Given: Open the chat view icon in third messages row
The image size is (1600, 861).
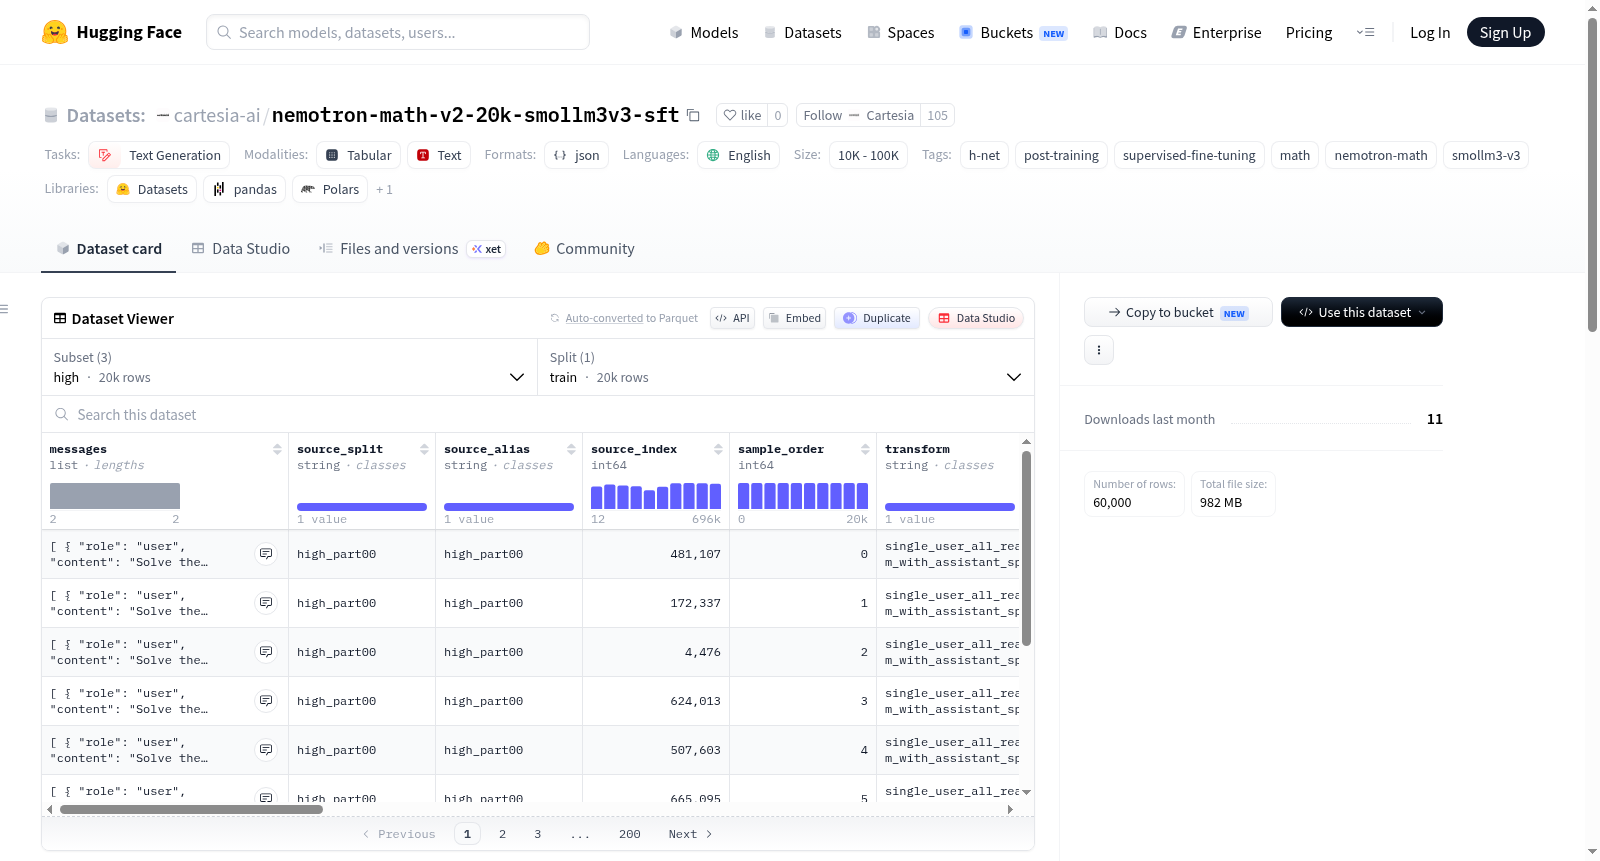Looking at the screenshot, I should (266, 652).
